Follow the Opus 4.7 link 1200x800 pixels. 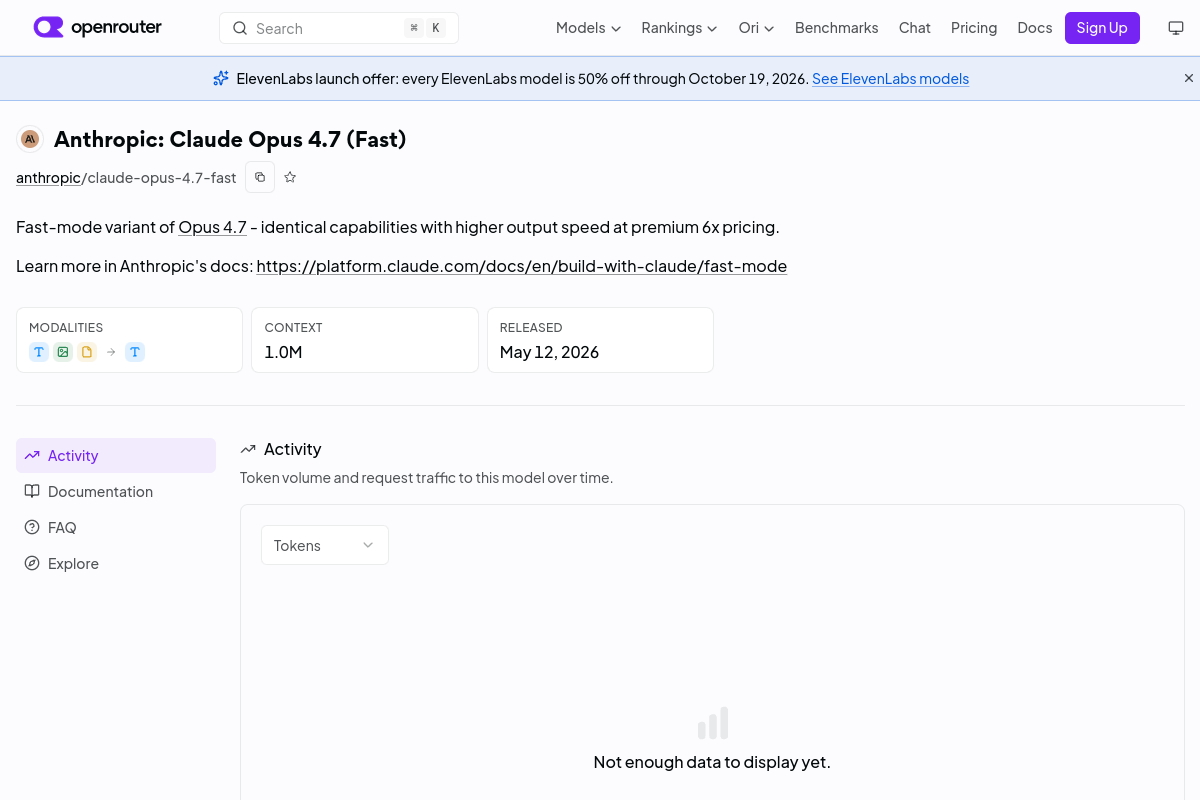click(212, 227)
